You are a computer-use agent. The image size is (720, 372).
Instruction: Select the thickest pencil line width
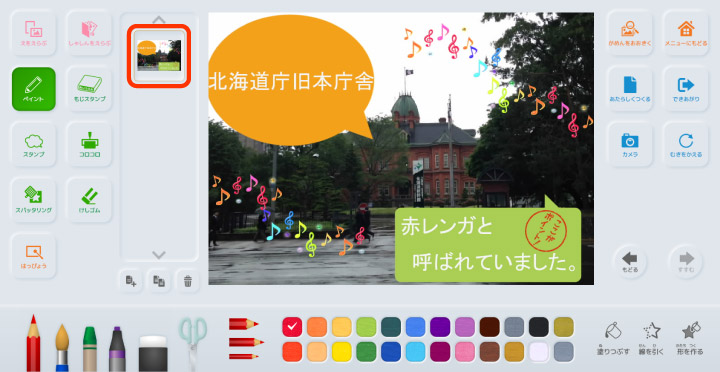point(243,324)
